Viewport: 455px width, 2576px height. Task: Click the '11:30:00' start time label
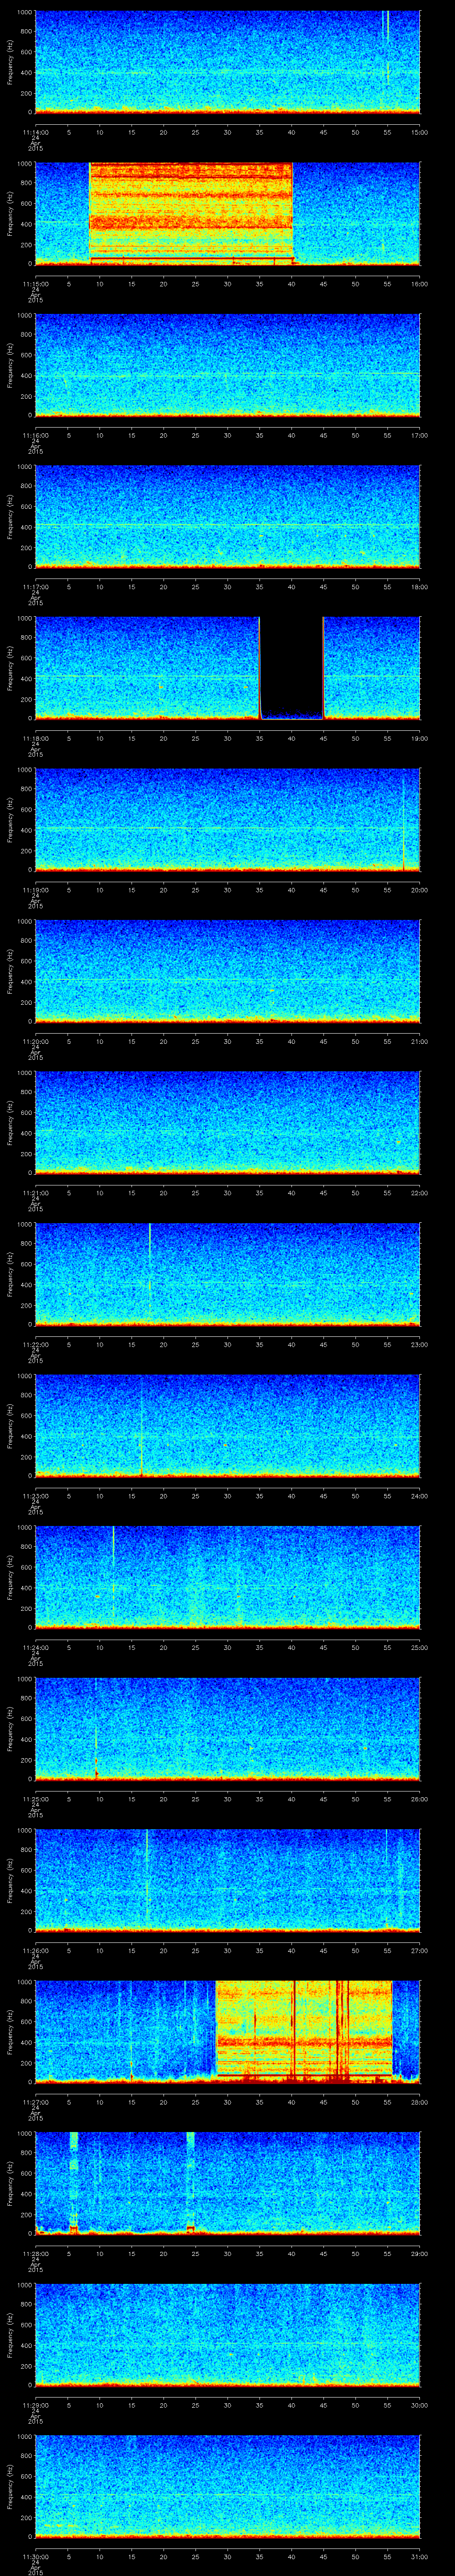tap(35, 2556)
